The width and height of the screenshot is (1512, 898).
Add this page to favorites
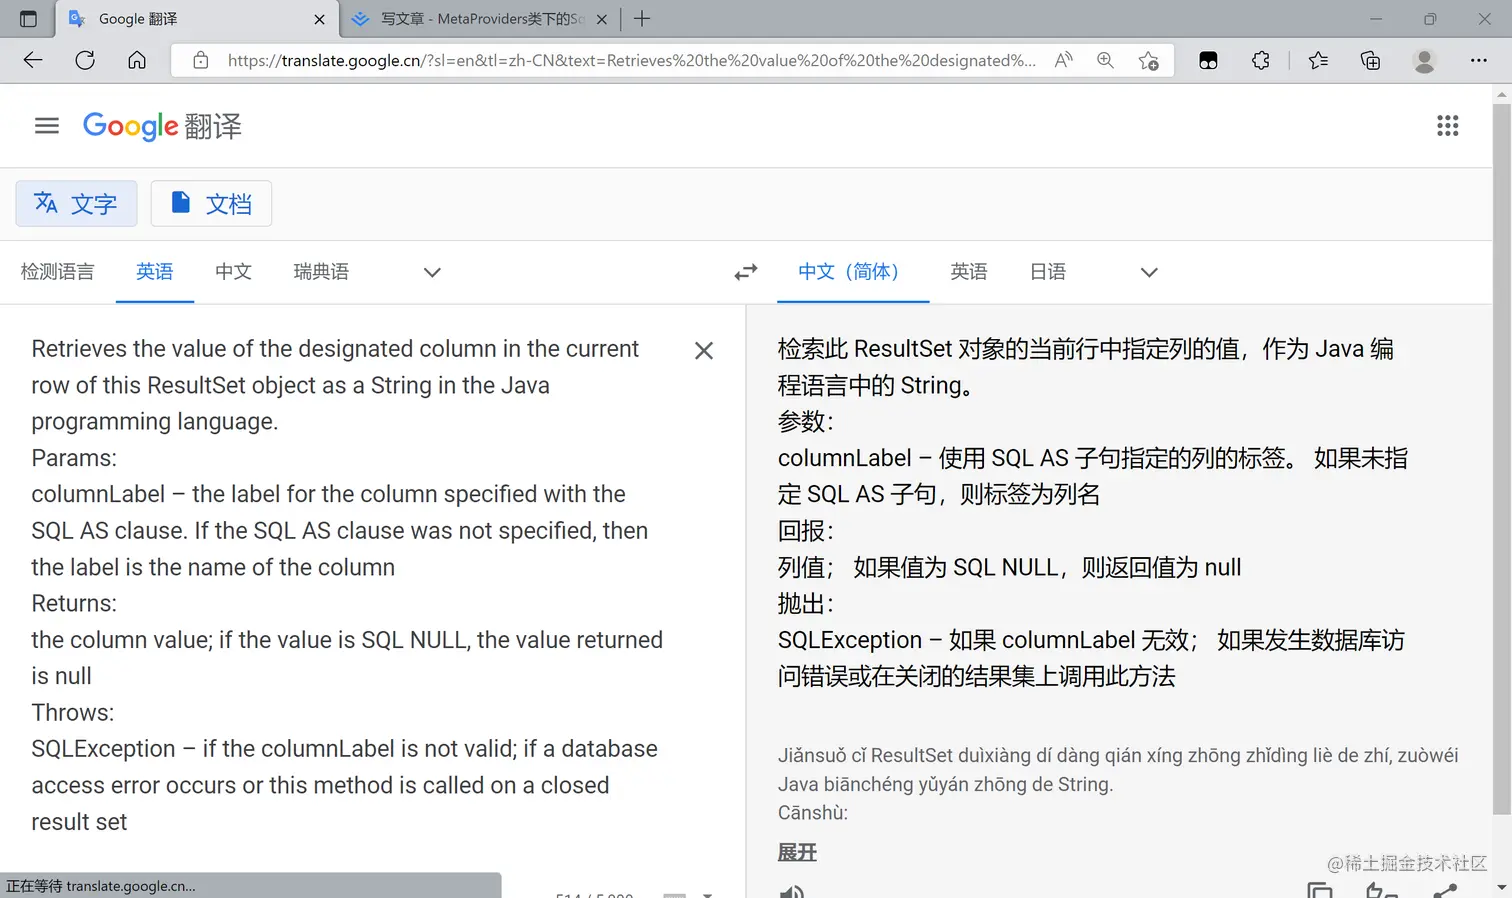(1149, 60)
